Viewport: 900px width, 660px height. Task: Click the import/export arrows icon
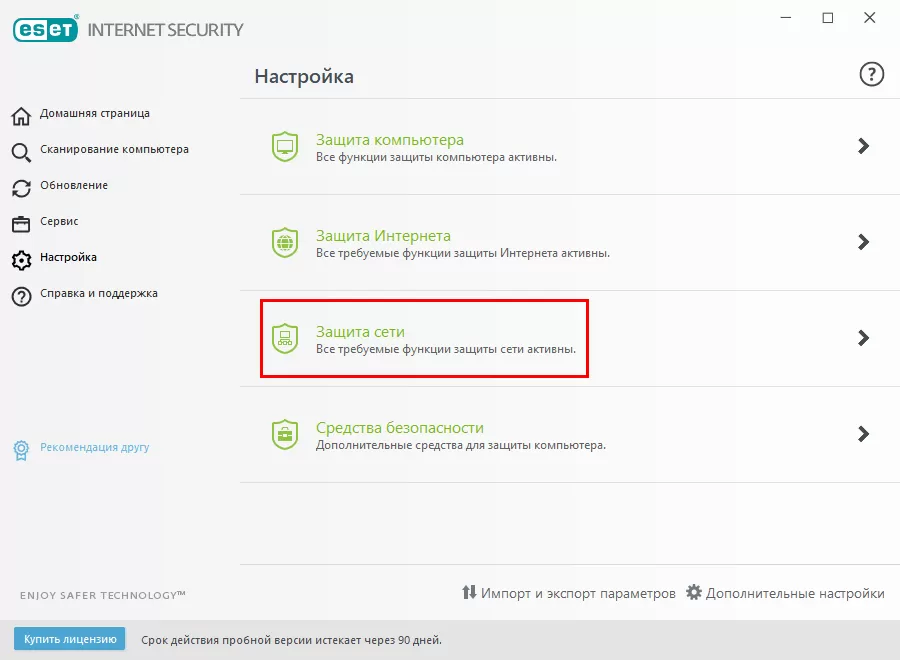pos(469,593)
